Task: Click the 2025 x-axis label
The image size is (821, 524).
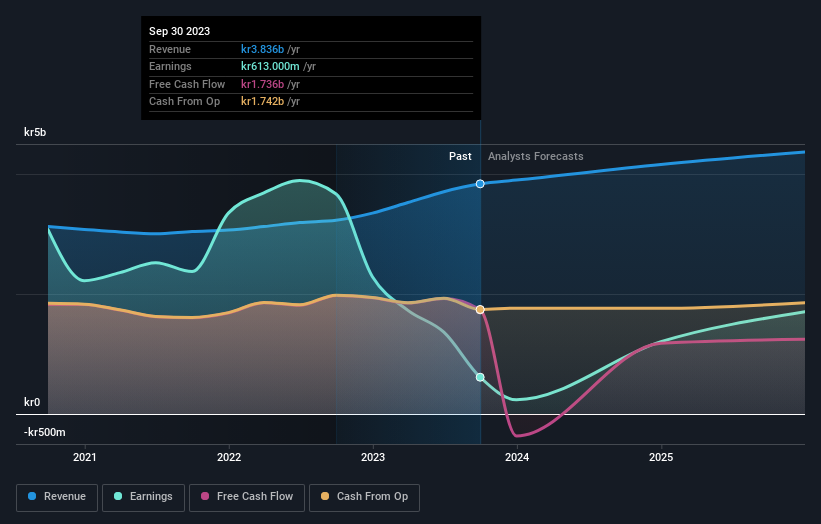Action: 661,458
